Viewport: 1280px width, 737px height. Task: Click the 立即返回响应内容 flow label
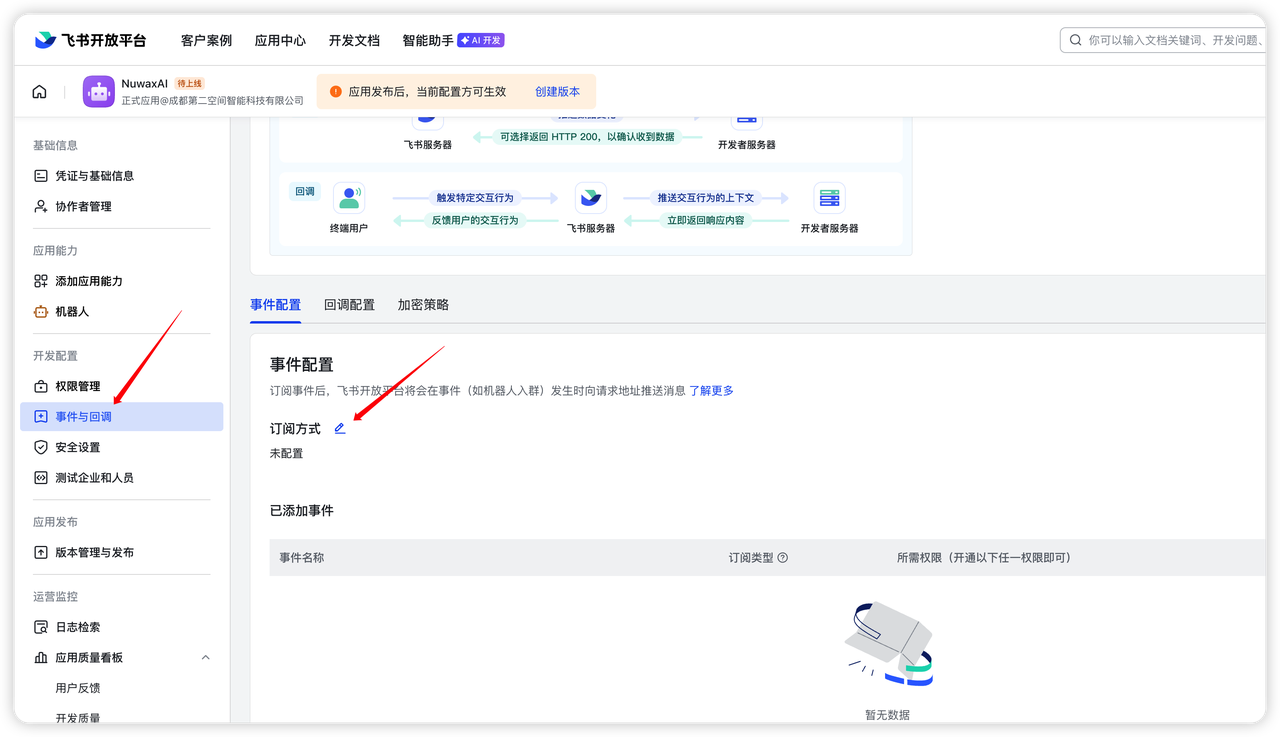click(x=706, y=220)
